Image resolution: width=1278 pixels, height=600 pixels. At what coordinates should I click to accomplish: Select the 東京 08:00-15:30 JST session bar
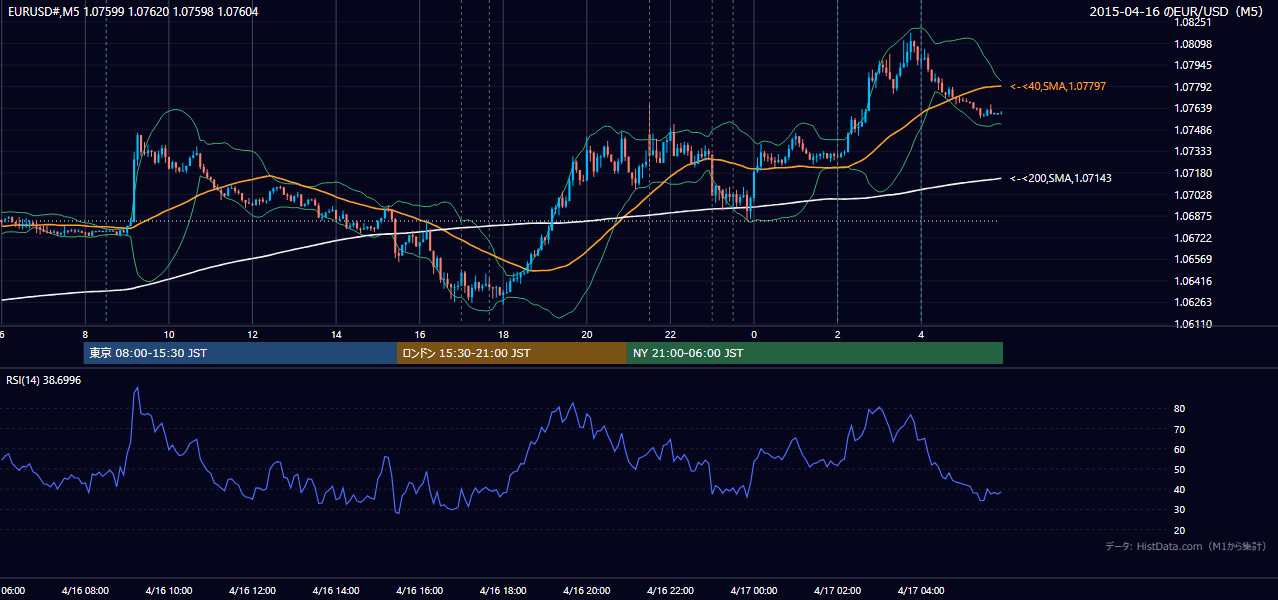point(240,353)
